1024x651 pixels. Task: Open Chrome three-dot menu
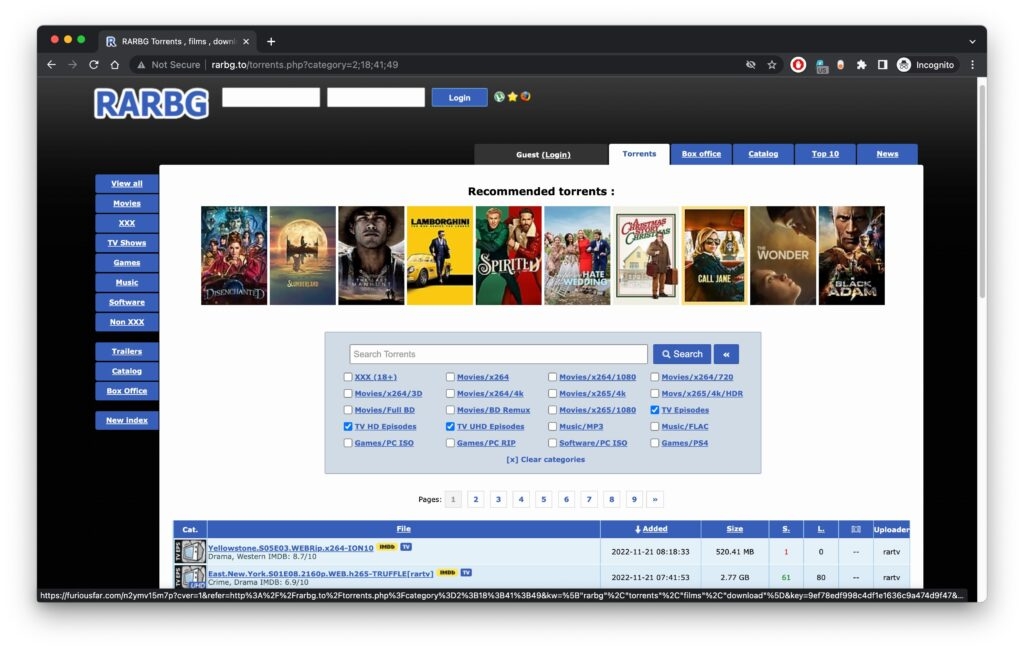click(x=972, y=65)
